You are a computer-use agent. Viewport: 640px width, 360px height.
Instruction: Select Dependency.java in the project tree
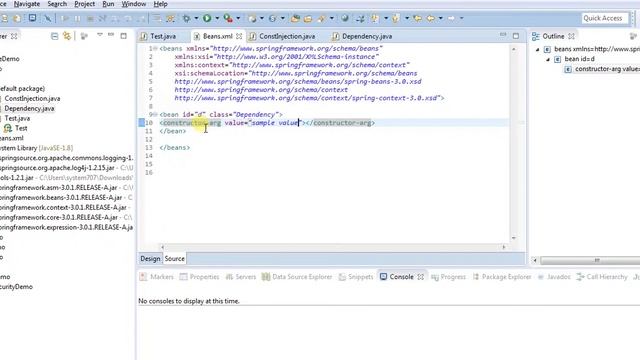29,109
